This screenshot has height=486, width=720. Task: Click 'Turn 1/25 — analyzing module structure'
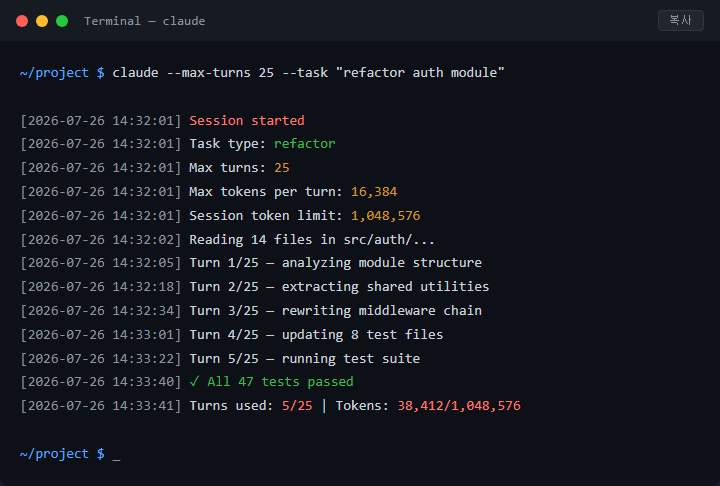coord(336,263)
